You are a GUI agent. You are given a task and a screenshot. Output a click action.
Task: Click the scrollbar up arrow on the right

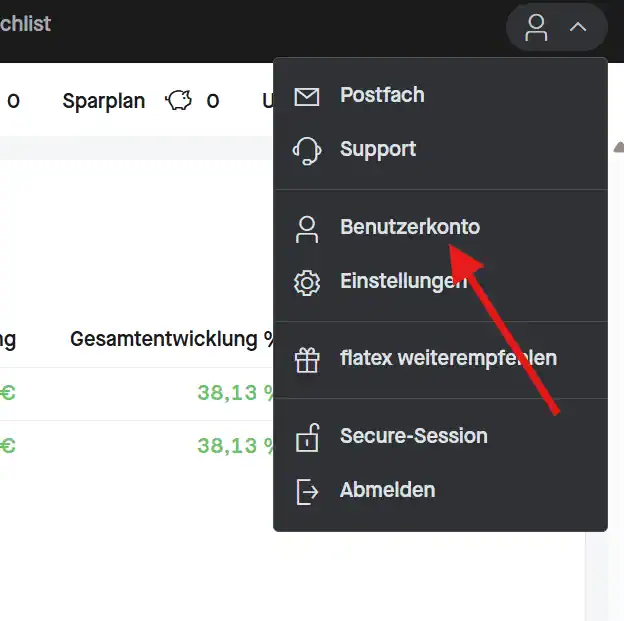(x=618, y=147)
